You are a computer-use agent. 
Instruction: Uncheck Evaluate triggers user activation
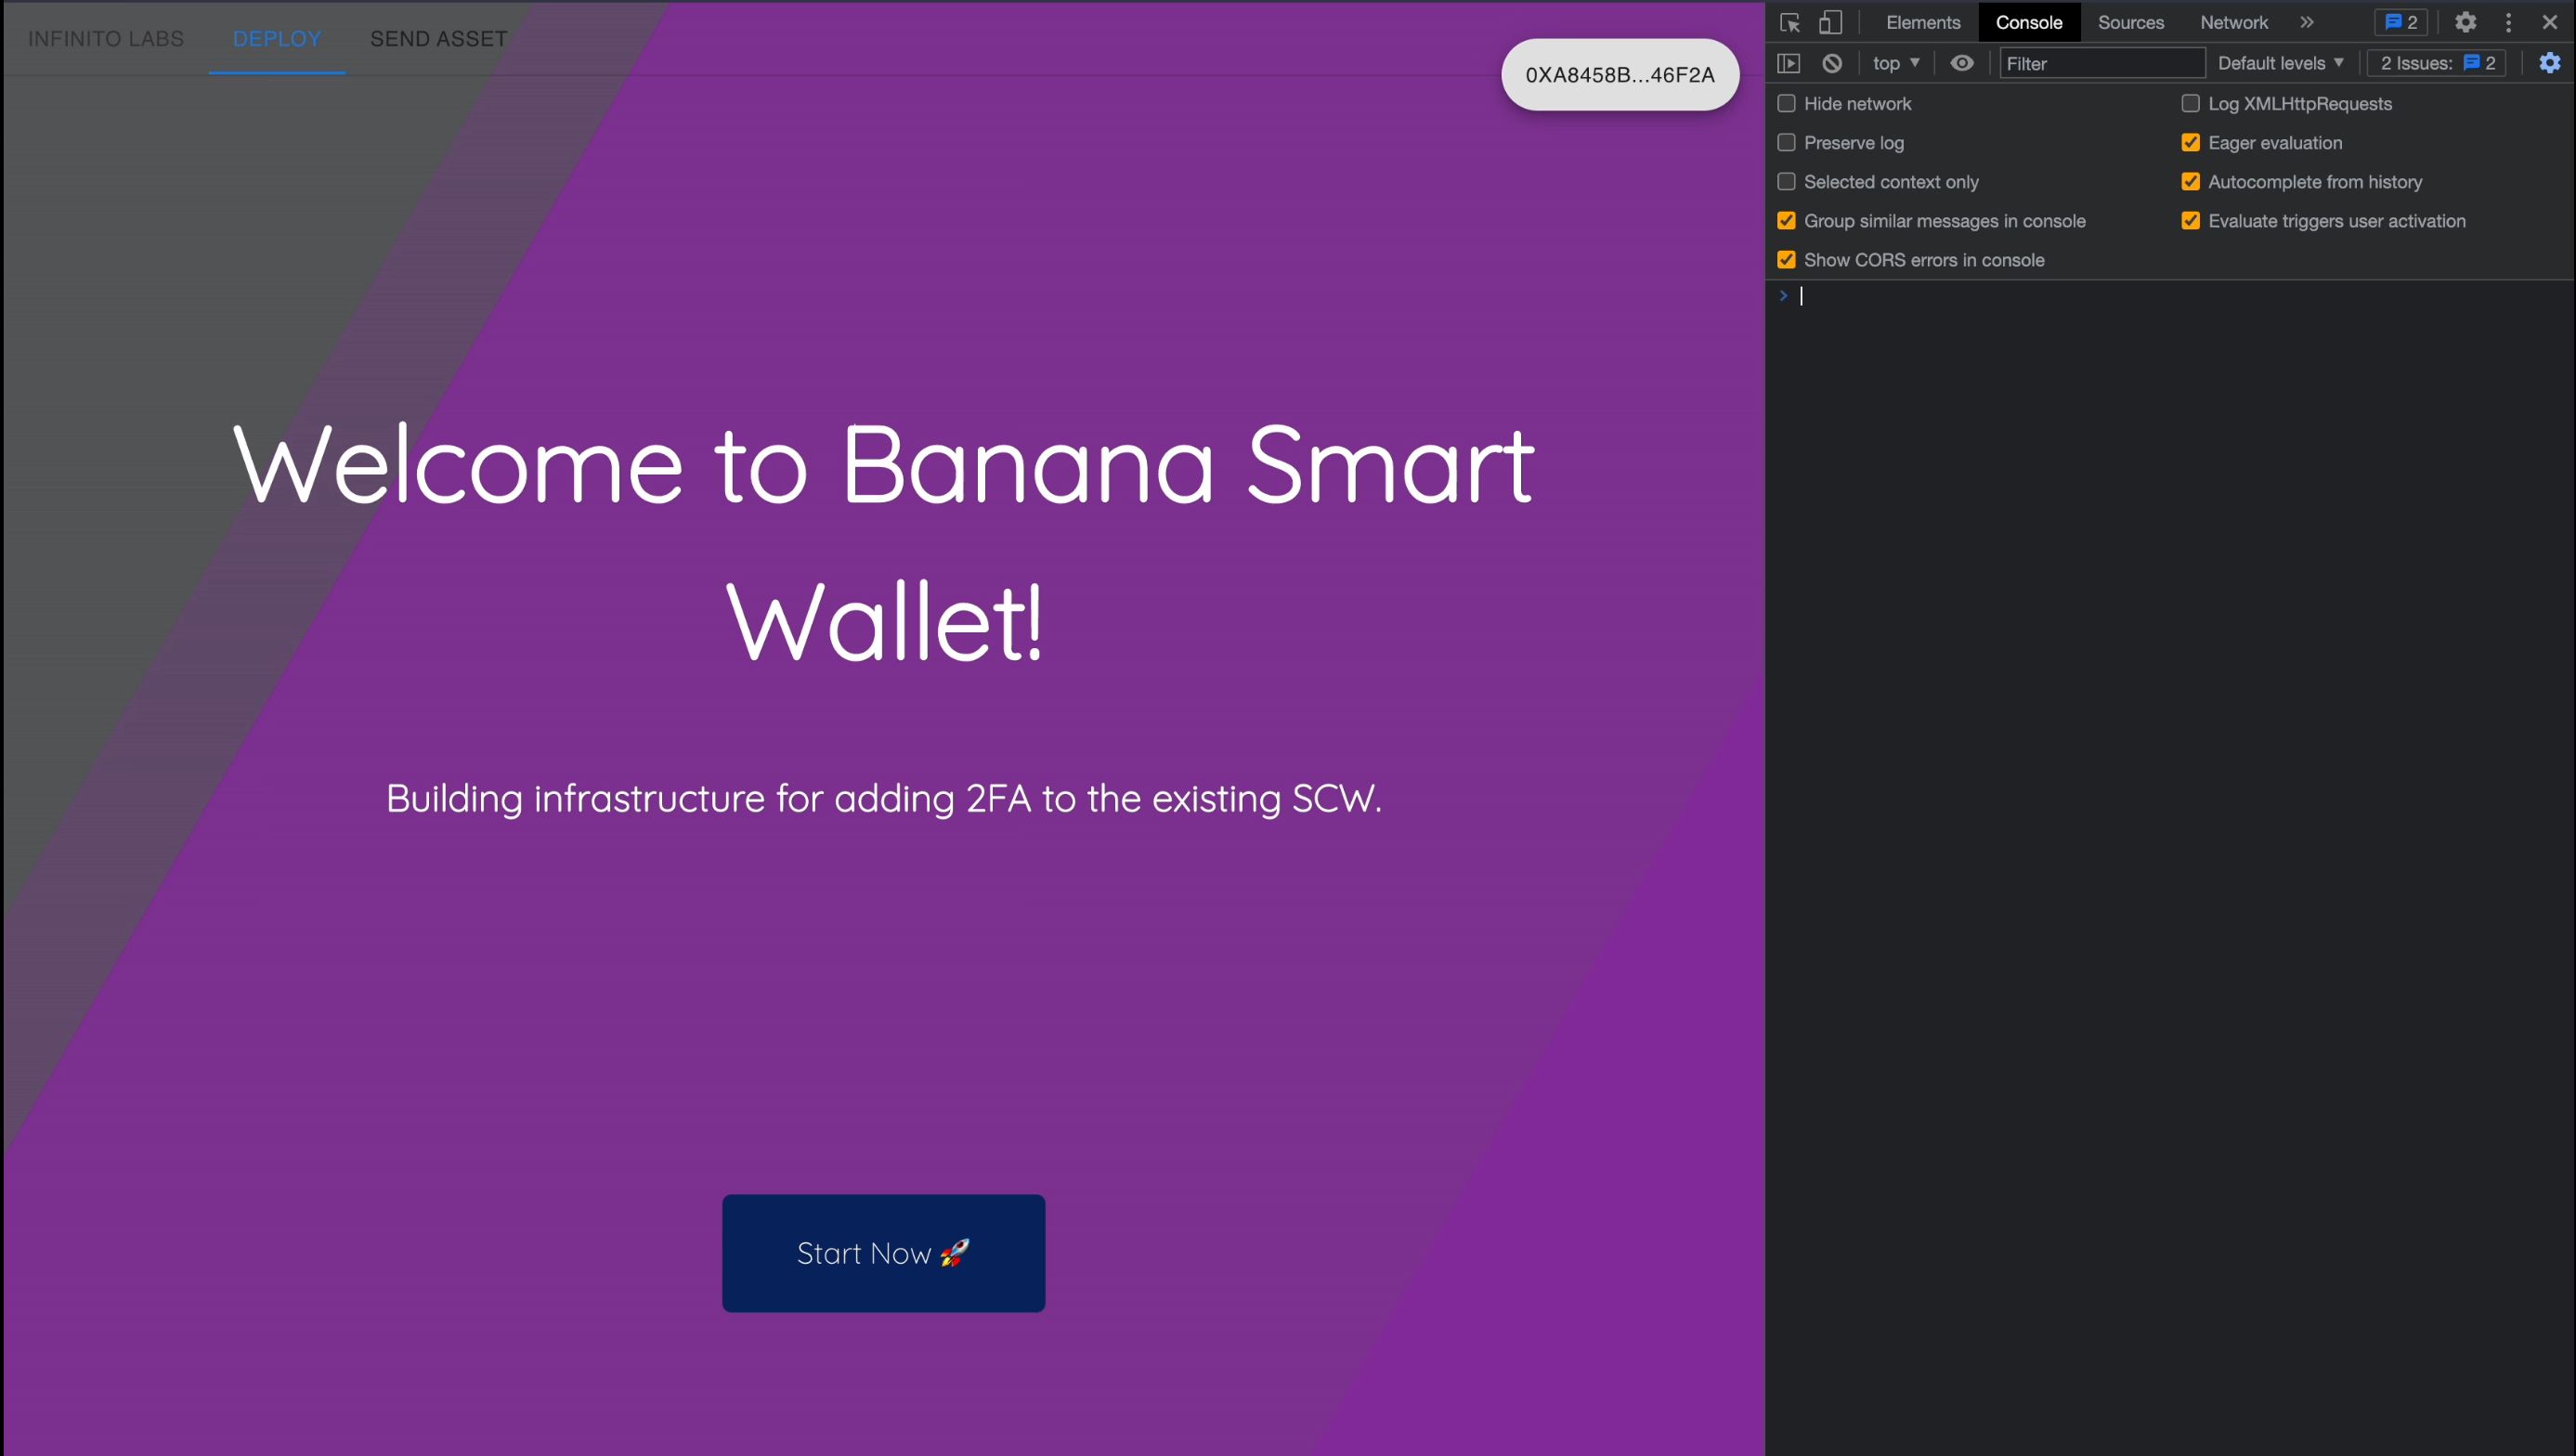[2190, 220]
